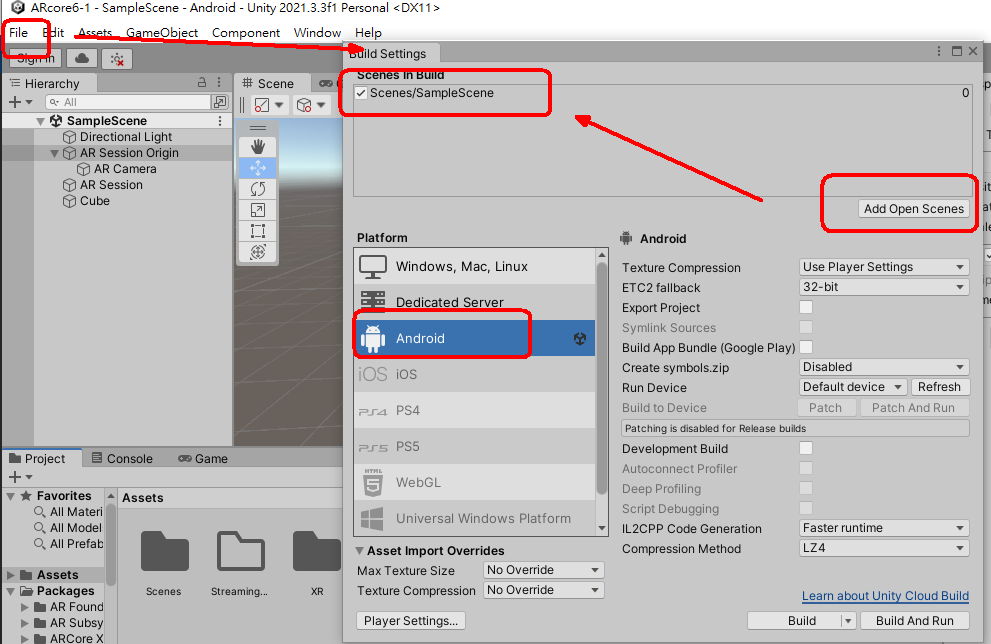Select the Windows, Mac, Linux platform

click(475, 267)
